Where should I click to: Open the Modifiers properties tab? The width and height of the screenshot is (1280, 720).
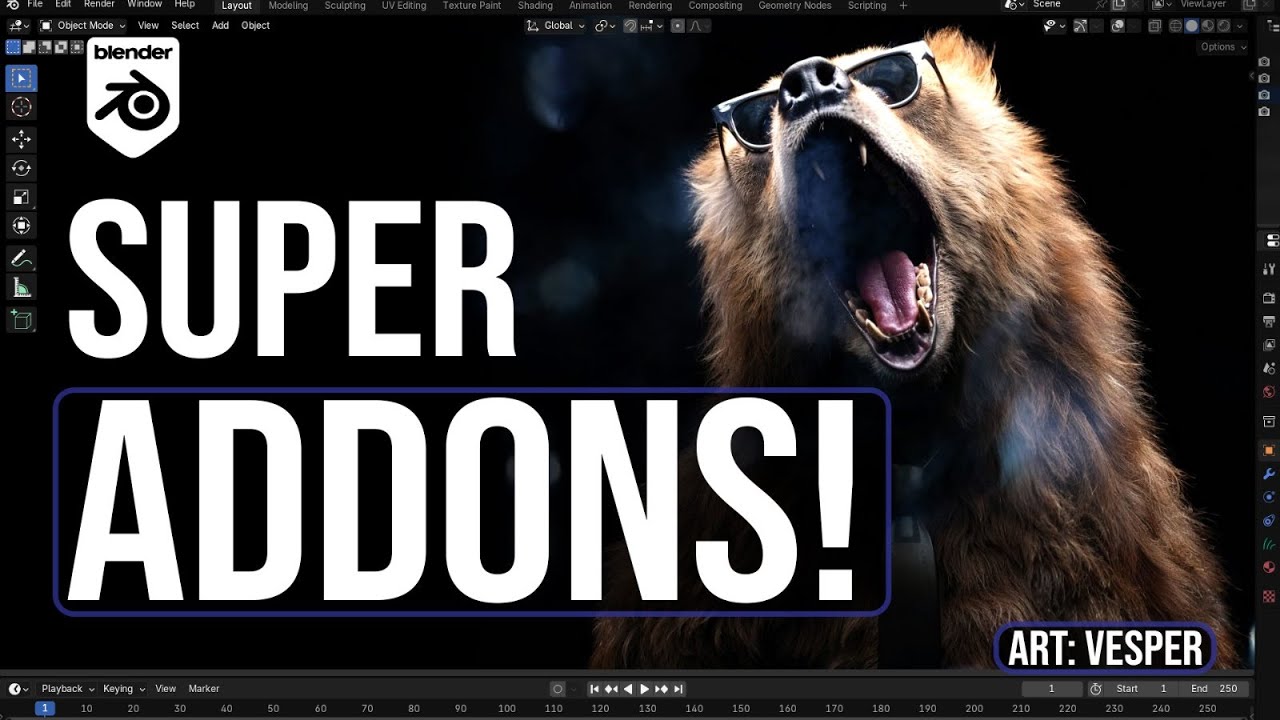tap(1270, 474)
